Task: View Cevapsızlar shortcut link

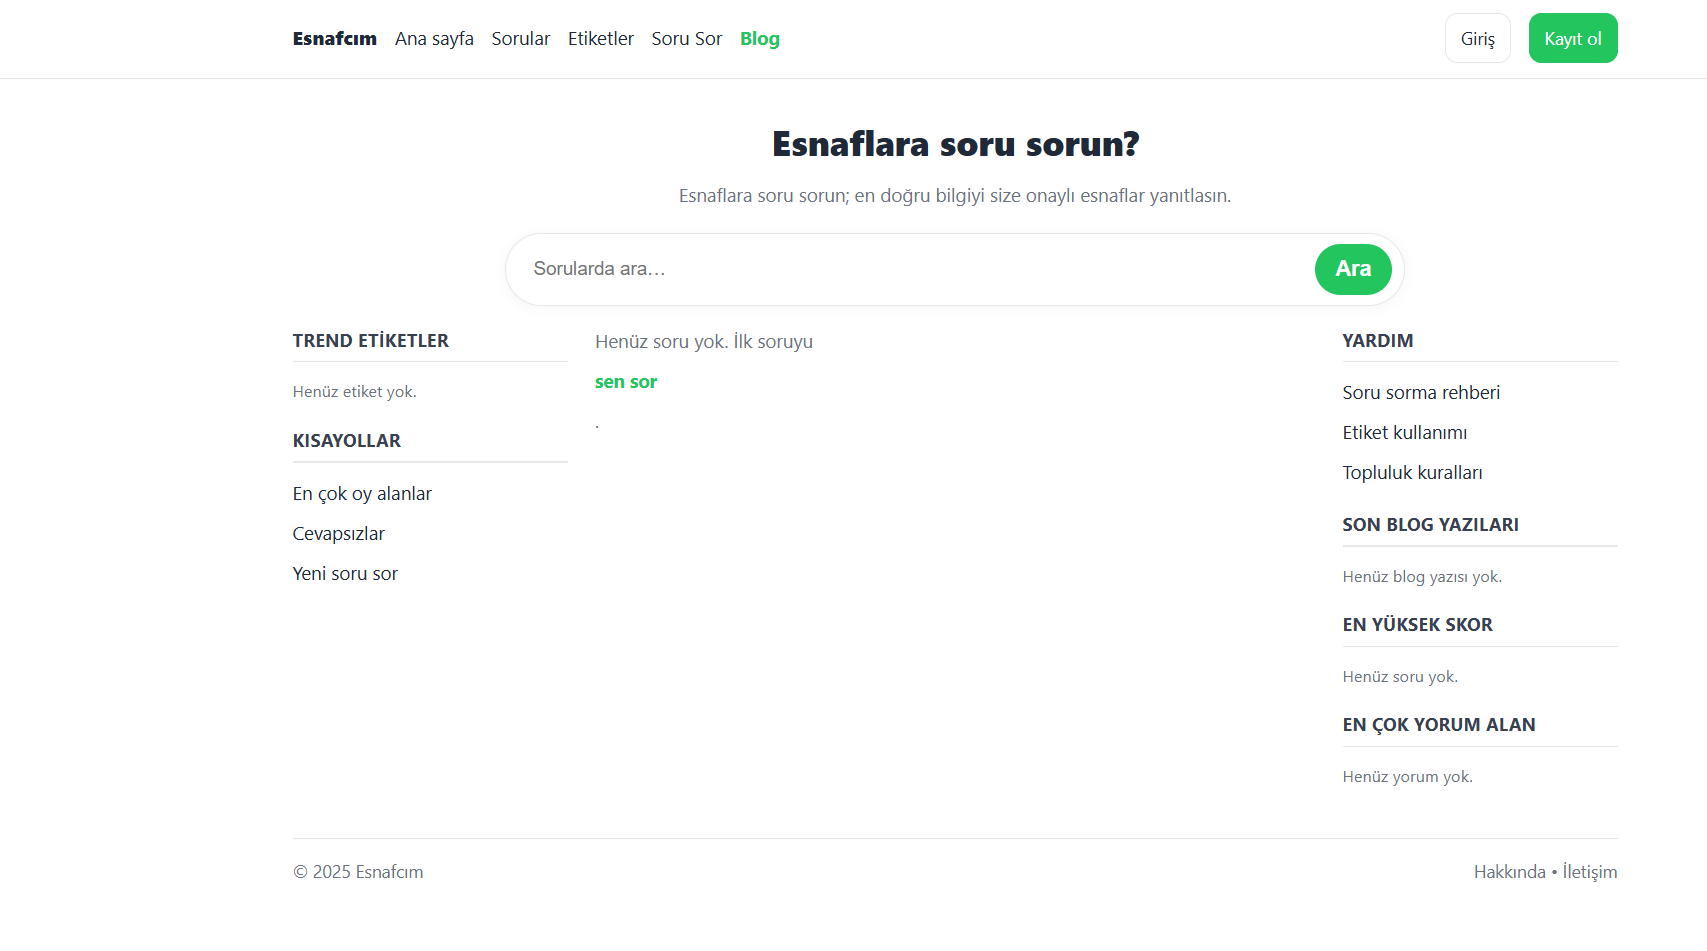Action: (x=338, y=534)
